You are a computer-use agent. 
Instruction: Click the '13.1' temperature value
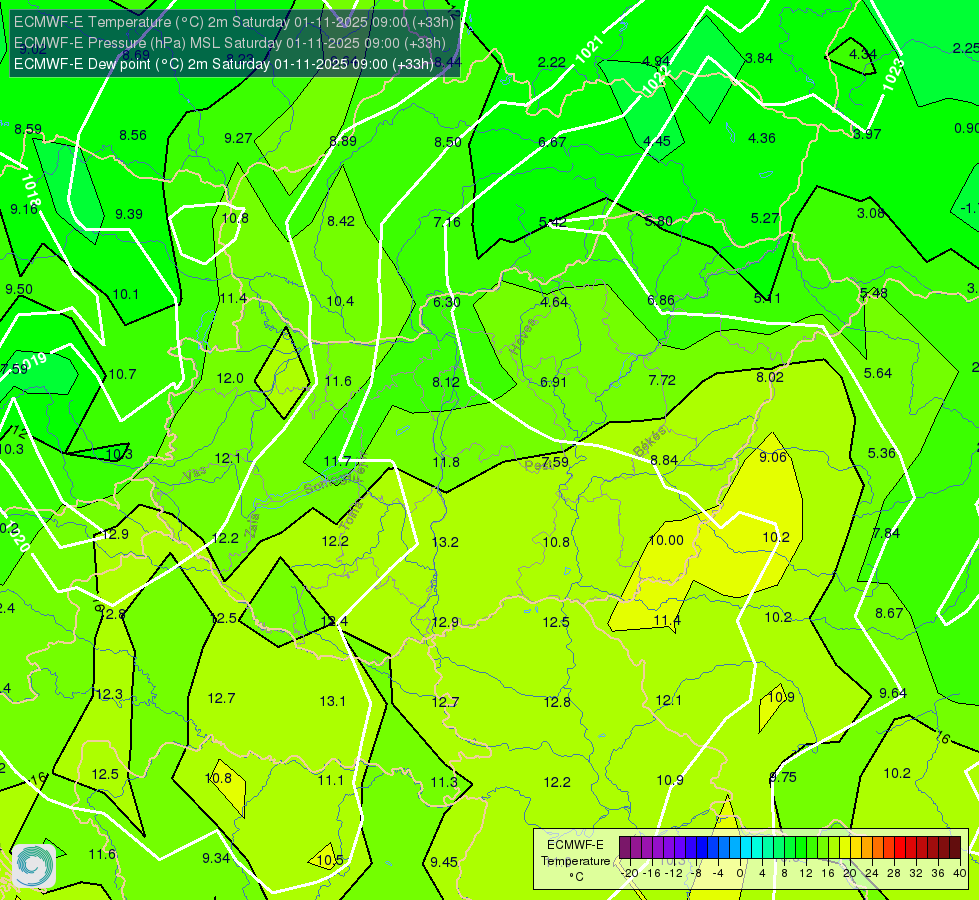click(x=332, y=701)
